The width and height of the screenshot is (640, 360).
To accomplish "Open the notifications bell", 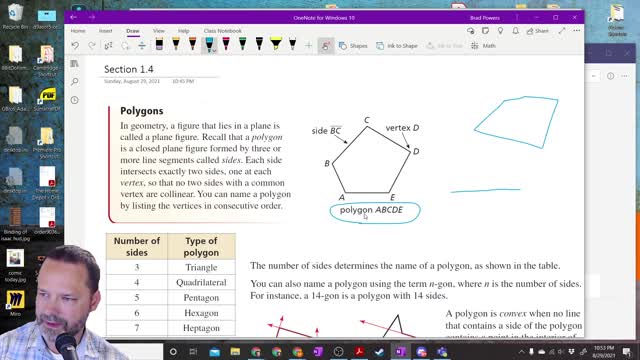I will (x=516, y=31).
